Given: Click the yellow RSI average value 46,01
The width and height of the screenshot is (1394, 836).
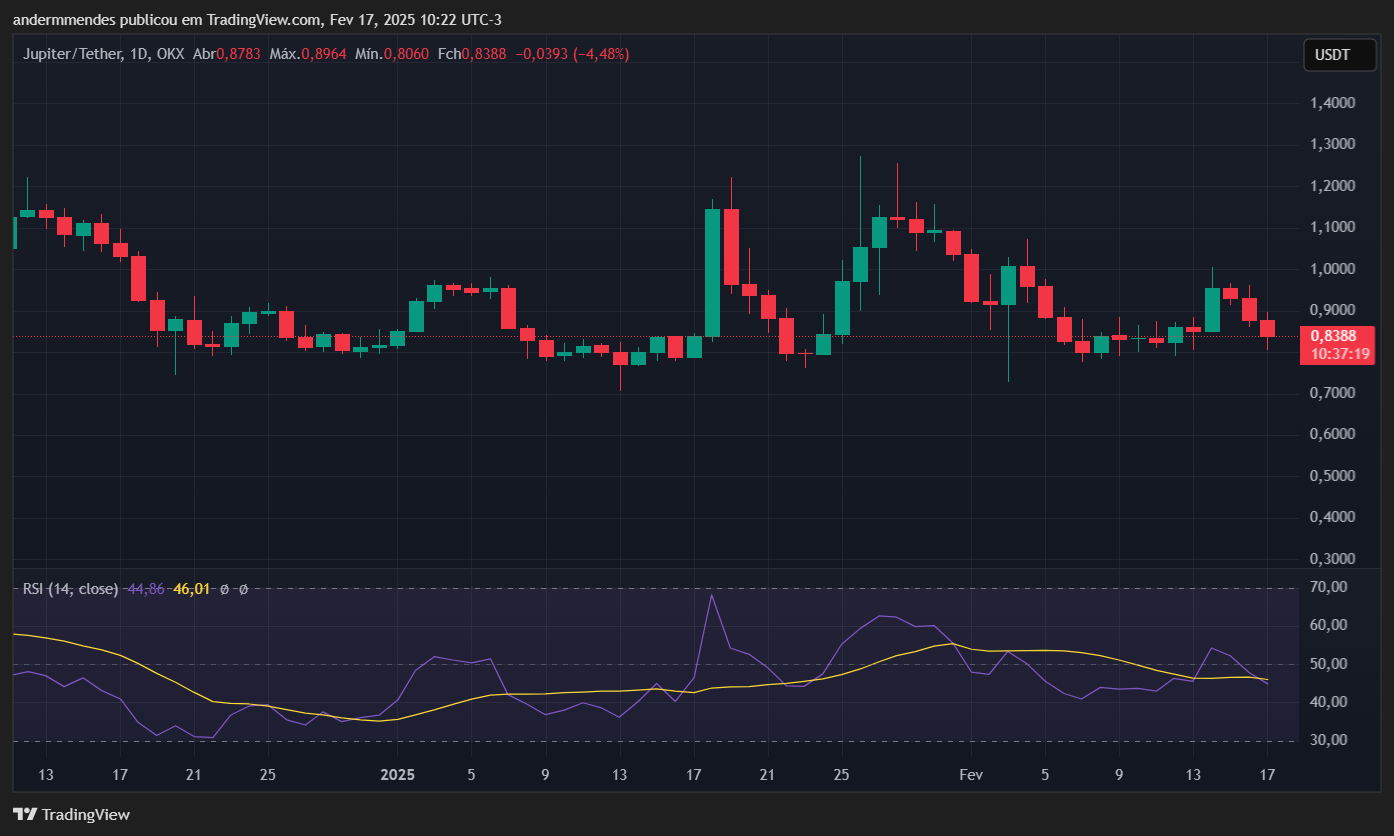Looking at the screenshot, I should click(x=192, y=589).
